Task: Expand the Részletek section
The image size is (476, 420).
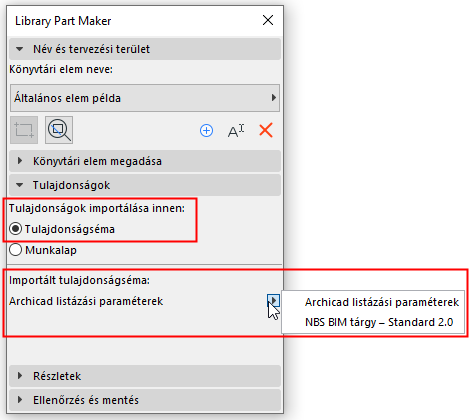Action: coord(145,376)
